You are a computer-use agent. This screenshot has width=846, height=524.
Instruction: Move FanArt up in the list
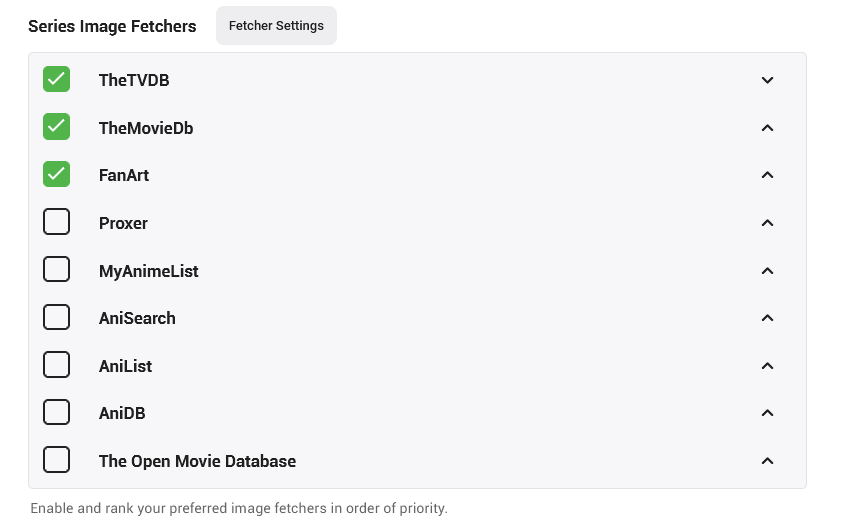point(767,175)
